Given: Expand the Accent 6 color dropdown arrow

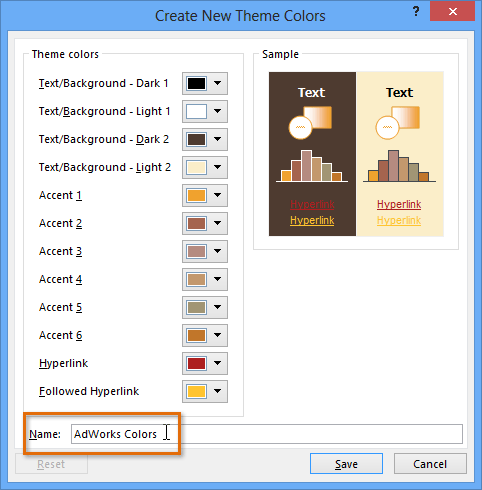Looking at the screenshot, I should coord(218,335).
